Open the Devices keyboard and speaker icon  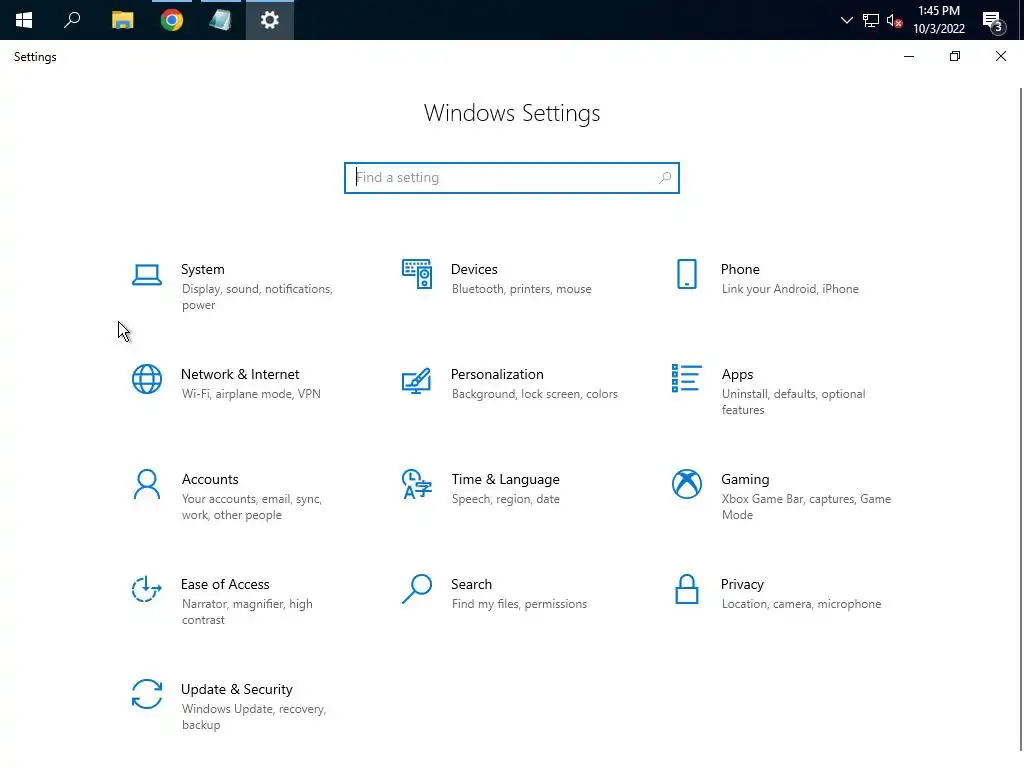(417, 274)
